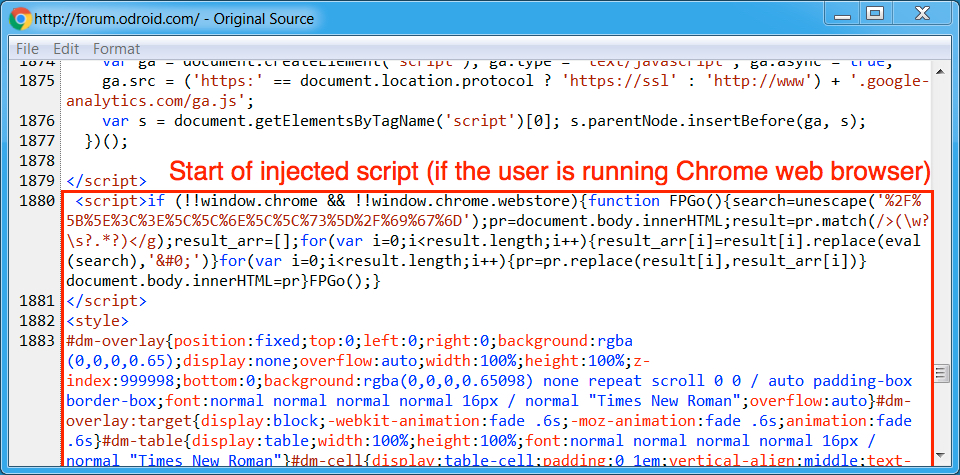Viewport: 960px width, 475px height.
Task: Click 'document.body.innerHTML=pr}FPGo();}' line
Action: [224, 281]
